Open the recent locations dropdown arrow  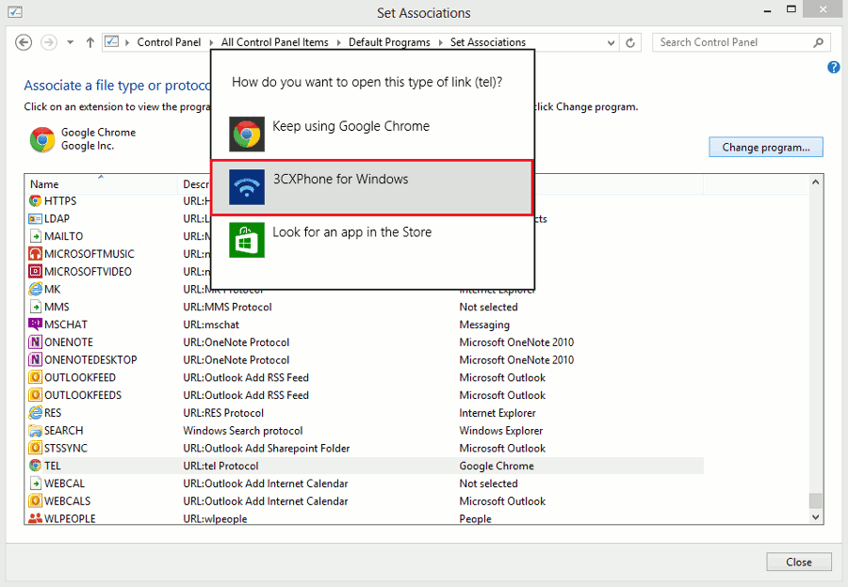pos(70,42)
